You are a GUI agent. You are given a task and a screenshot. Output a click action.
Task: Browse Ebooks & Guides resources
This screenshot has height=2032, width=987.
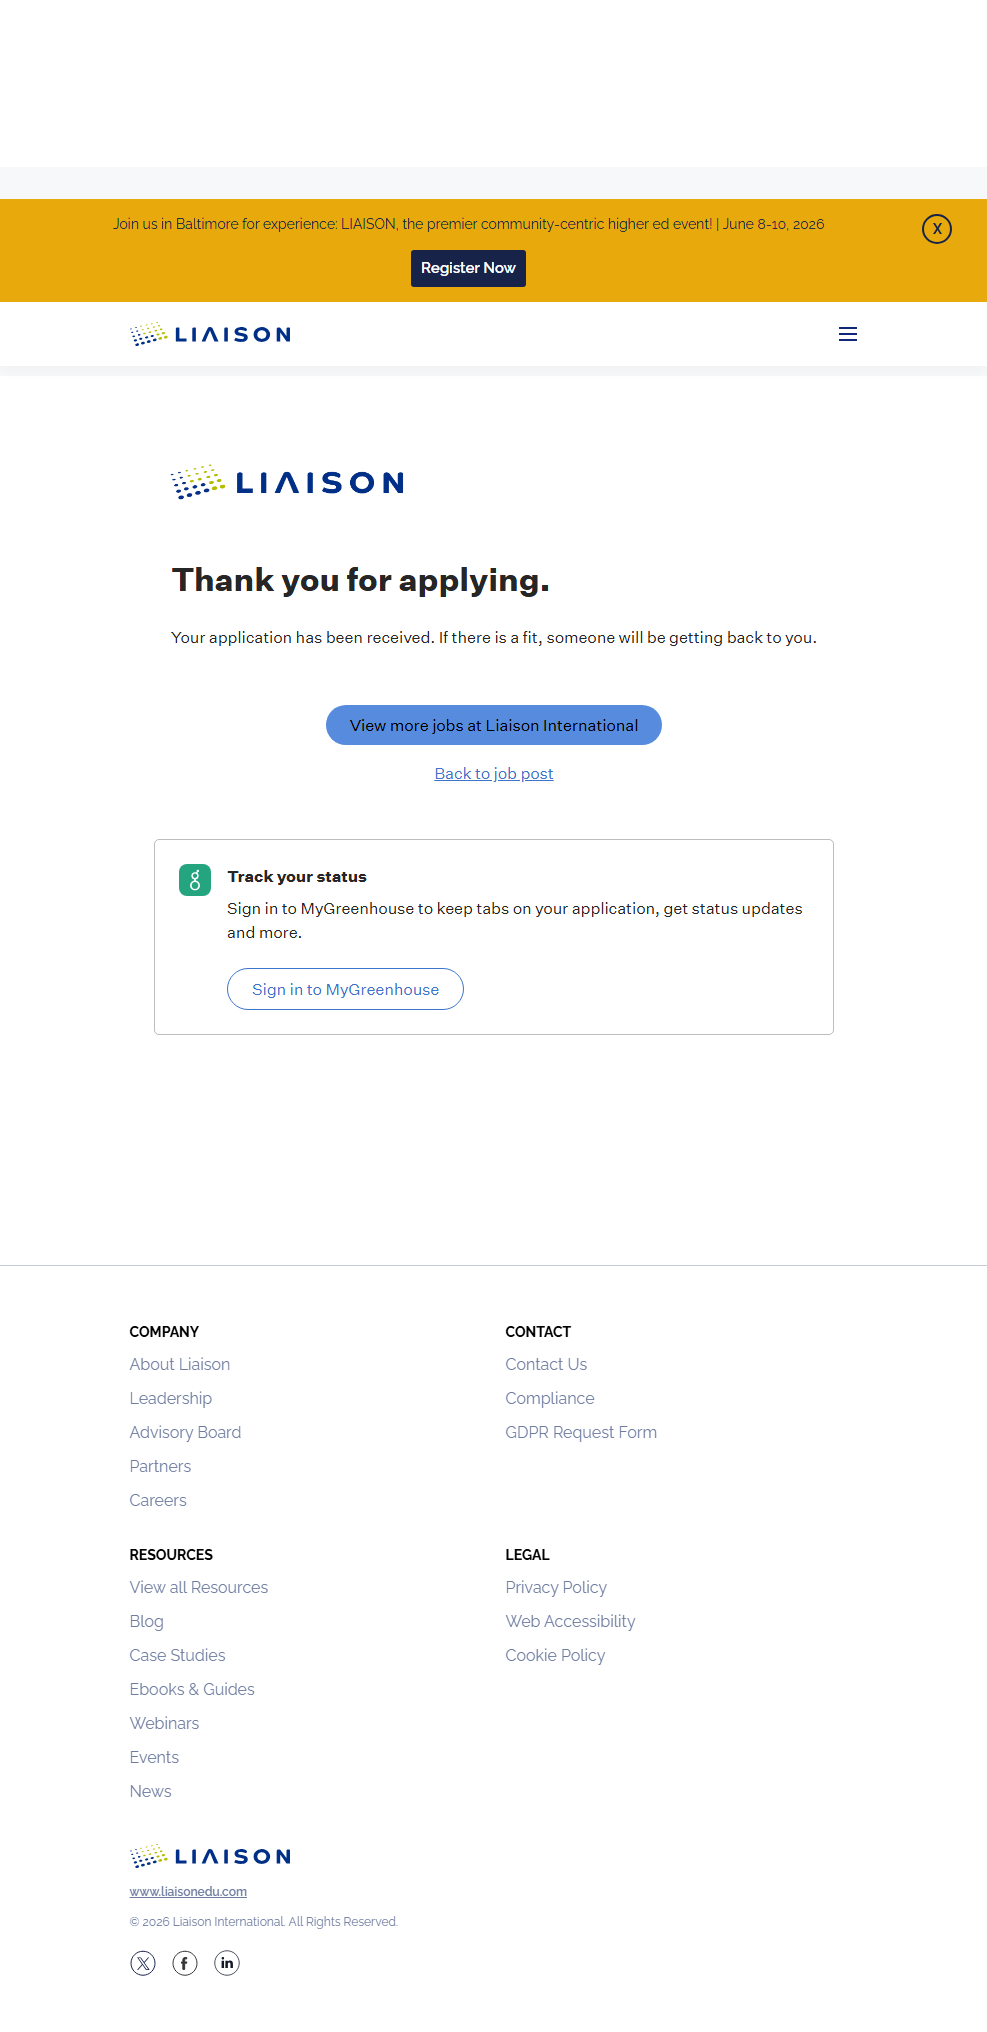(192, 1689)
